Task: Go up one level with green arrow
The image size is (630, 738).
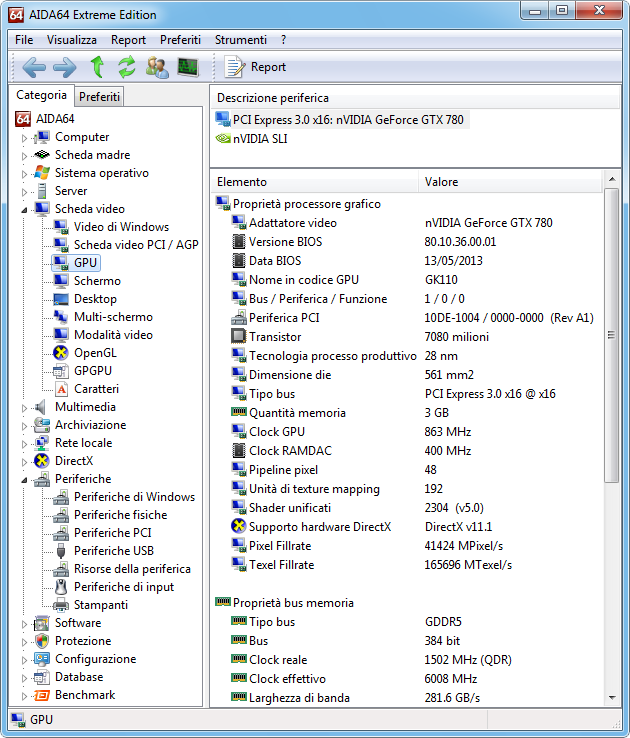Action: (x=97, y=67)
